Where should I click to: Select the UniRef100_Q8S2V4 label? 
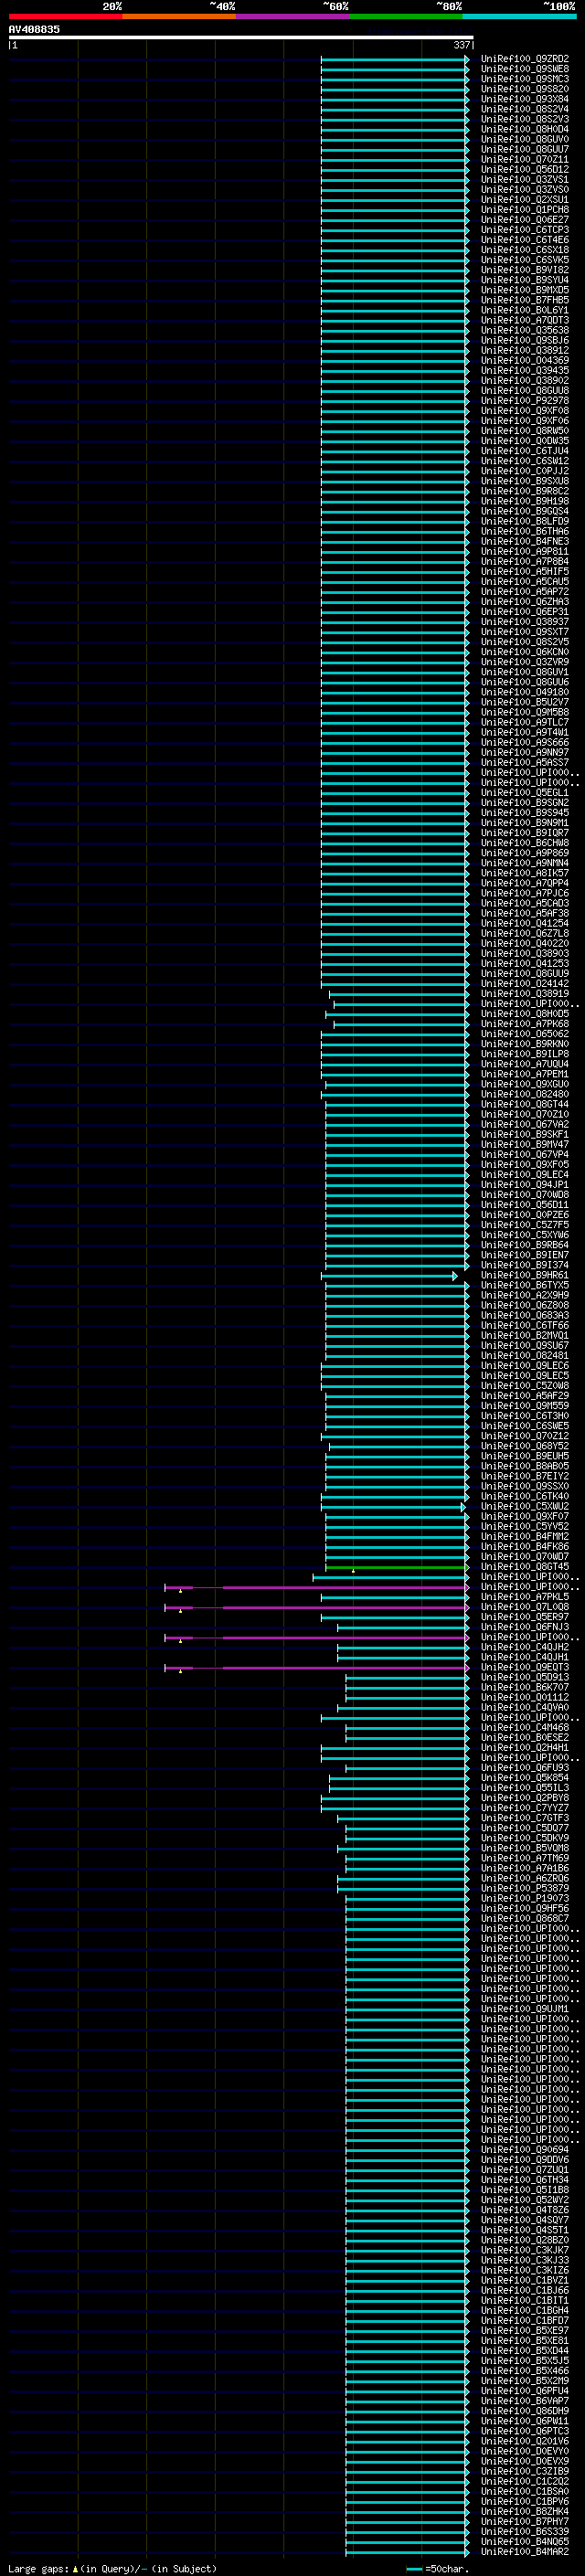(524, 109)
